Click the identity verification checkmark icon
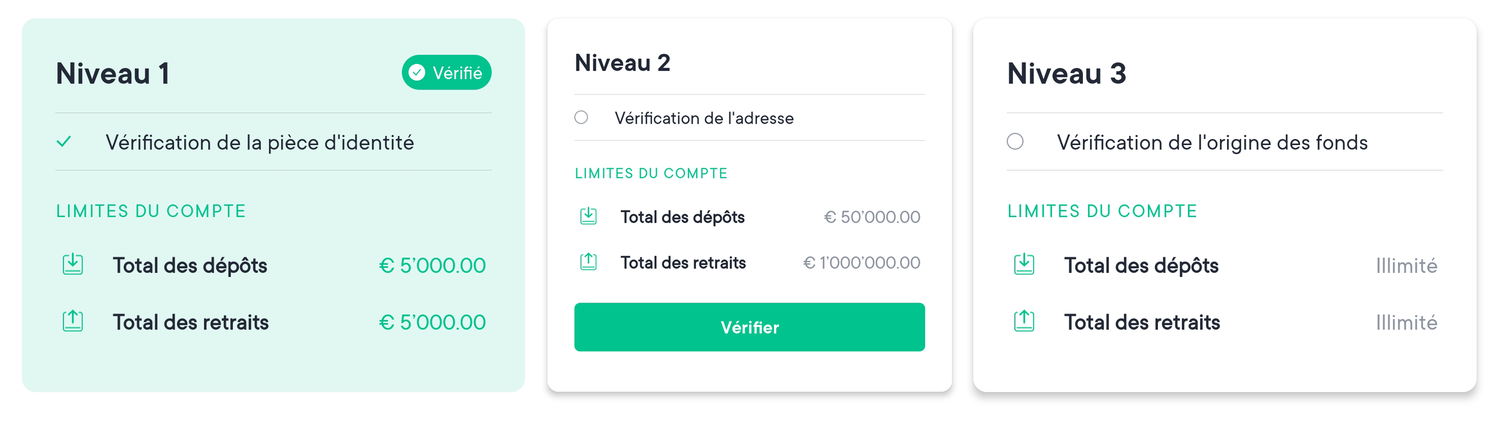Viewport: 1500px width, 422px height. 64,142
